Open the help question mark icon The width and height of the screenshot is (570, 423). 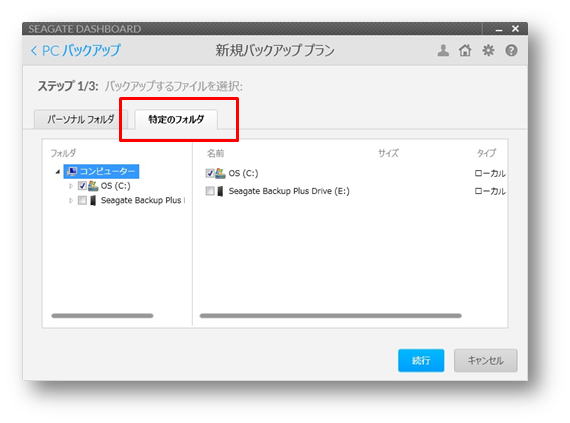(511, 50)
